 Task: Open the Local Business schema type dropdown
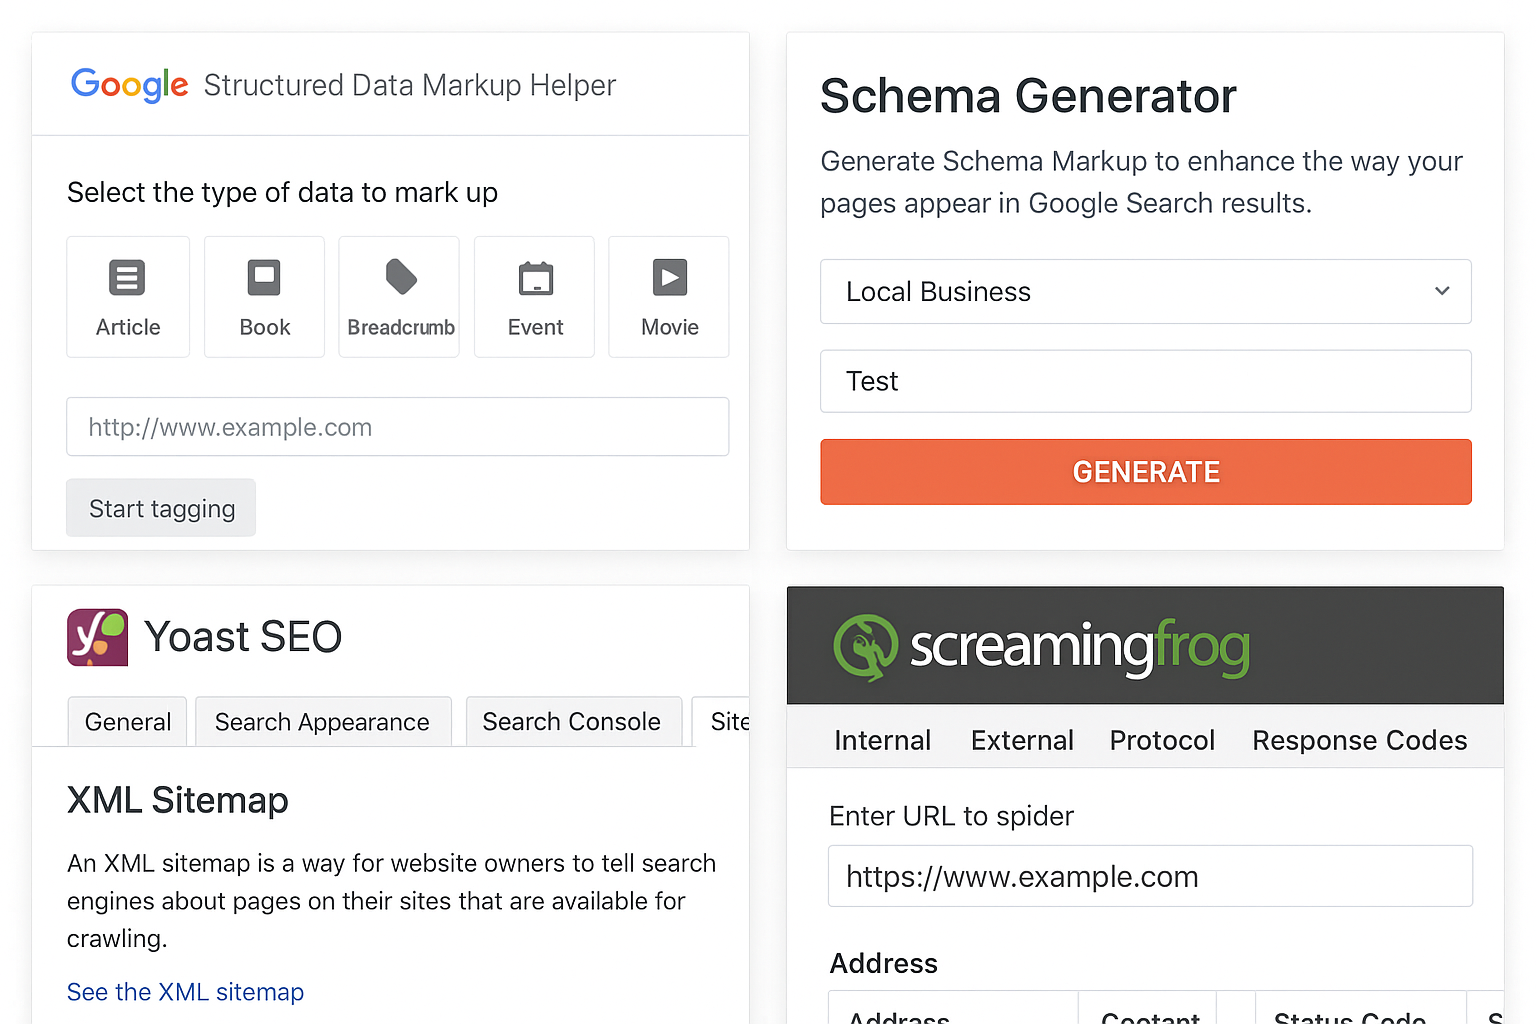tap(1144, 291)
